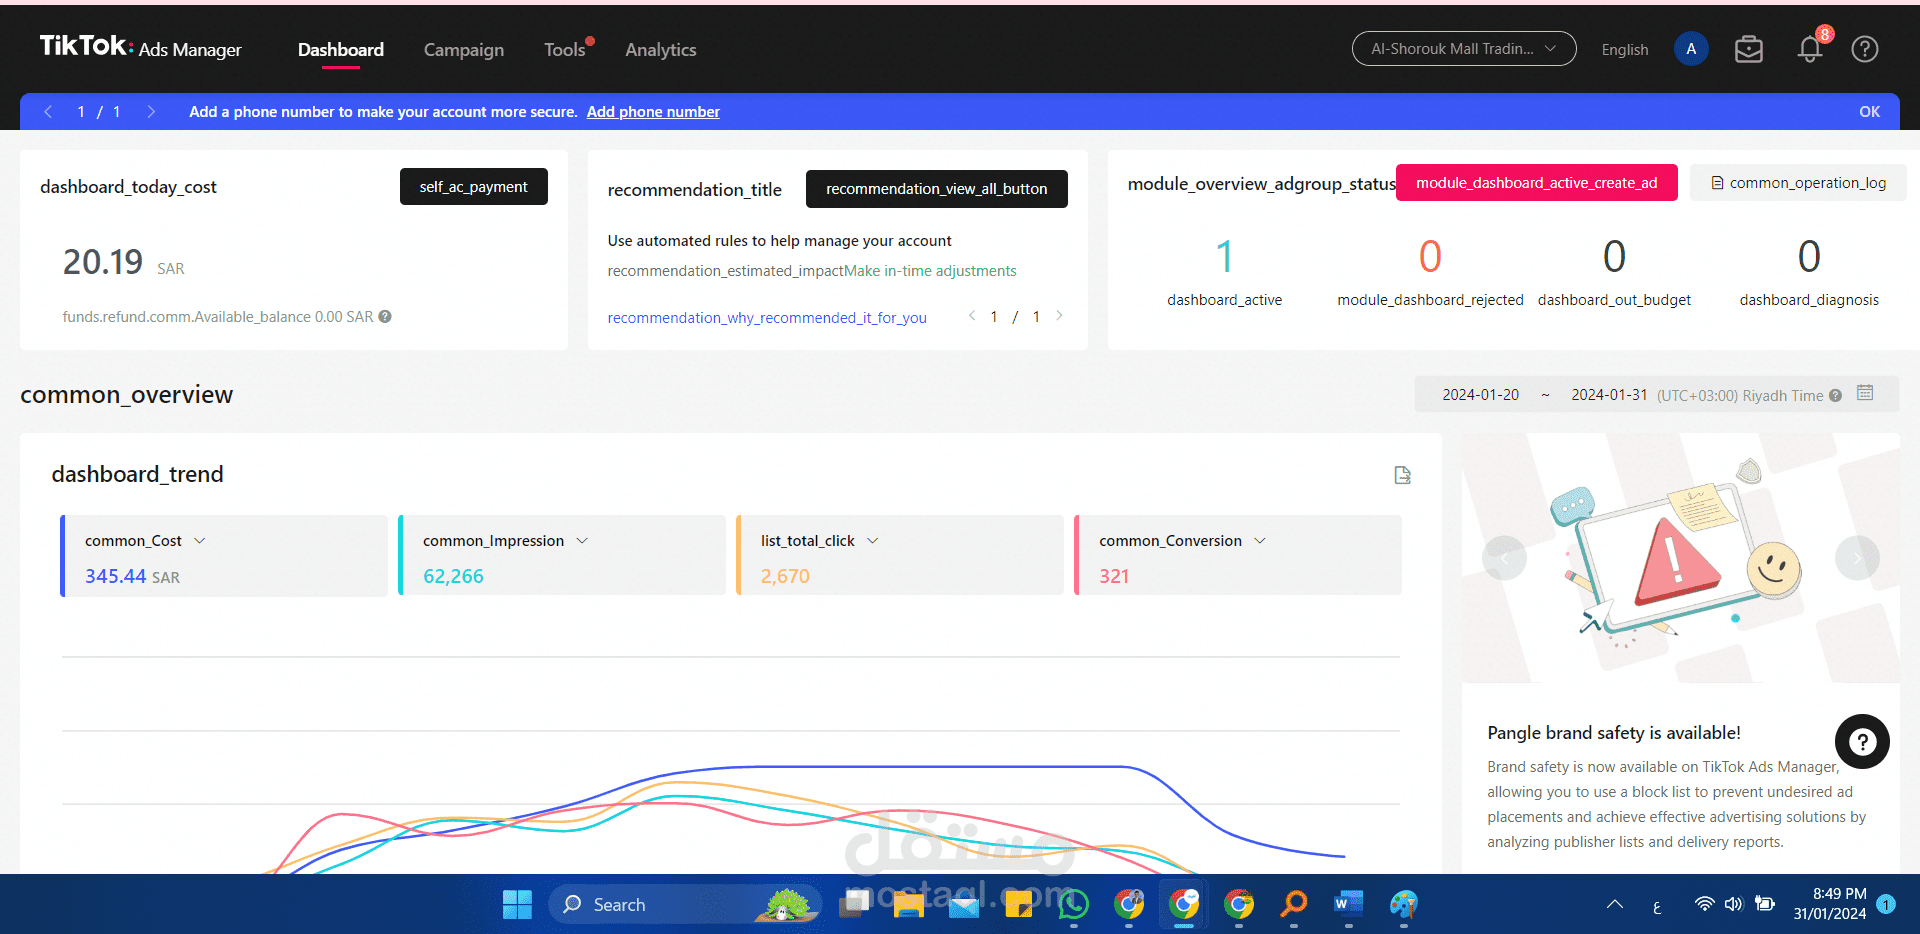Open the account avatar "A" menu

click(x=1691, y=49)
